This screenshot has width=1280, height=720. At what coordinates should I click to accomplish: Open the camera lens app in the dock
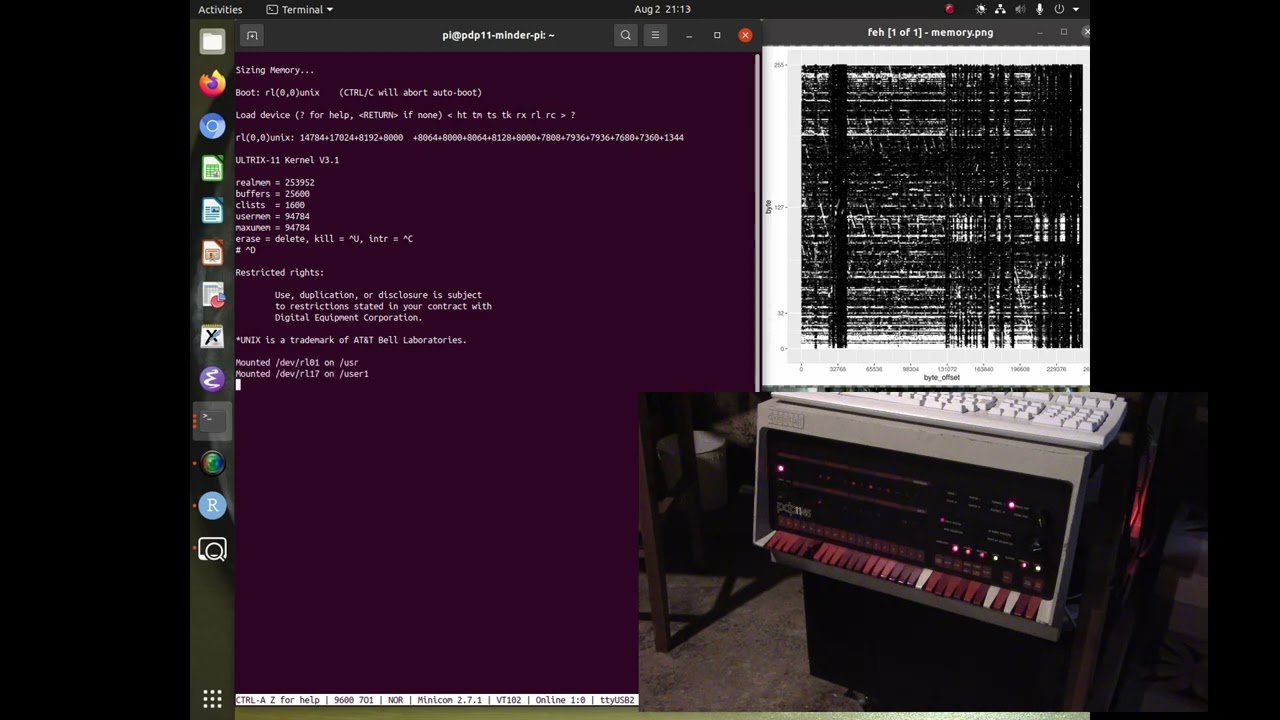212,463
